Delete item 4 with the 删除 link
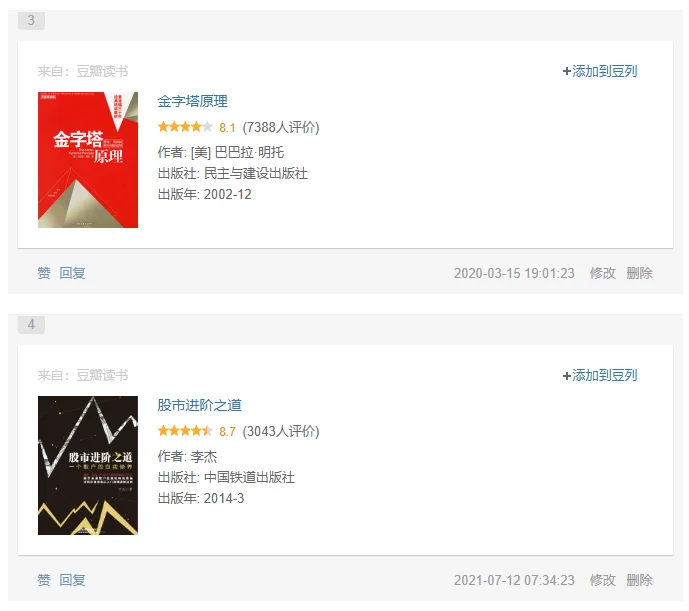The height and width of the screenshot is (611, 689). [639, 580]
